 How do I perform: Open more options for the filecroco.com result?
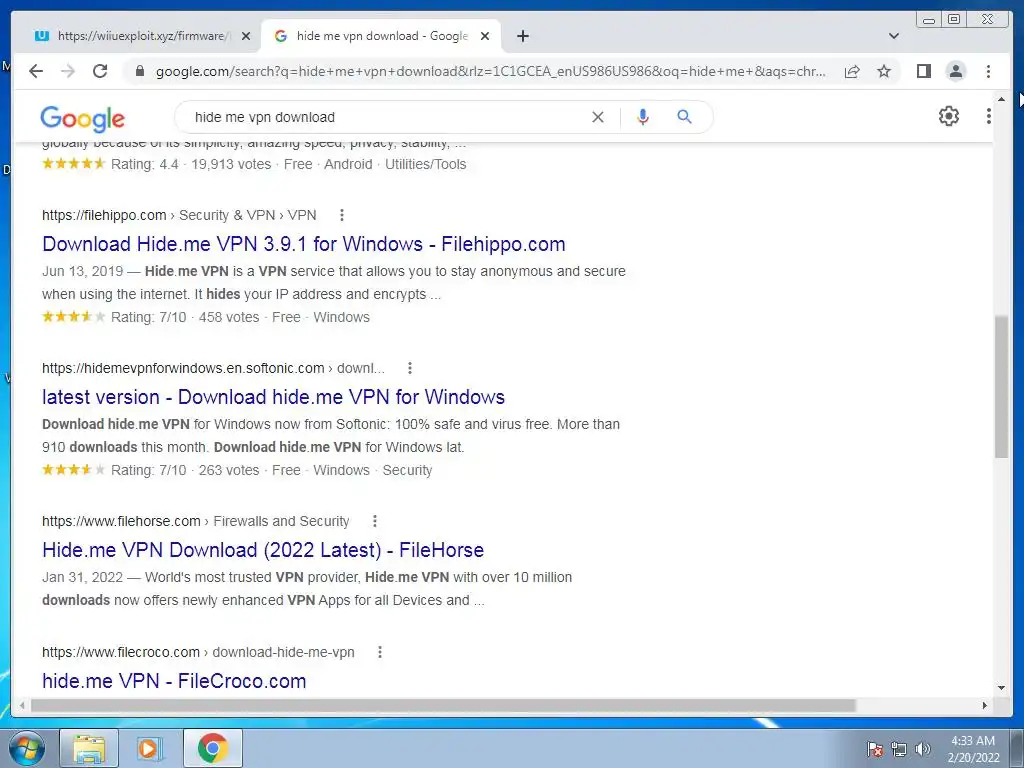379,652
